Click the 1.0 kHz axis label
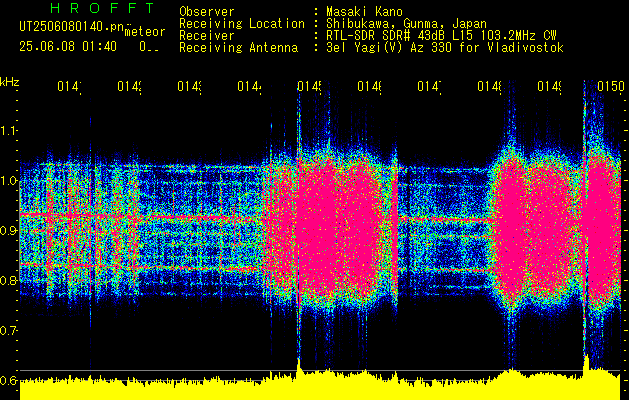The height and width of the screenshot is (400, 629). [x=8, y=181]
